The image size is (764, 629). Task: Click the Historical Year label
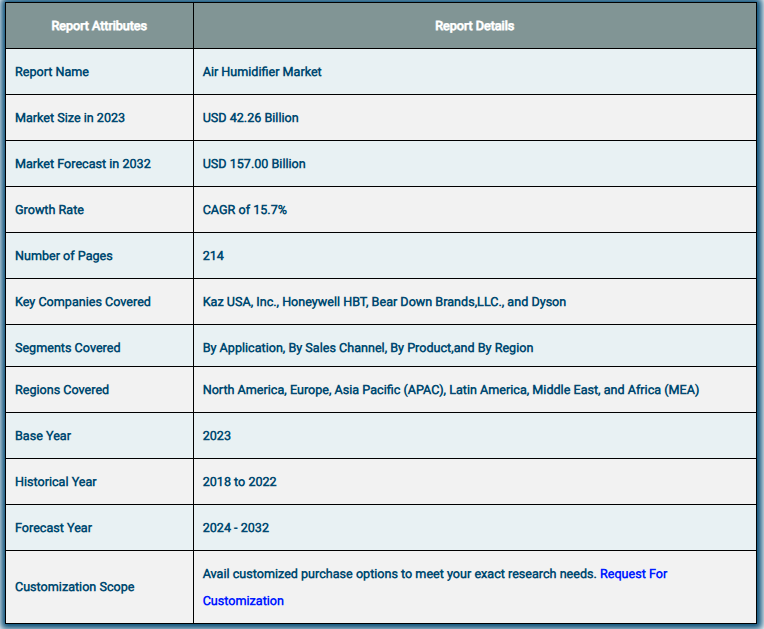pyautogui.click(x=56, y=482)
